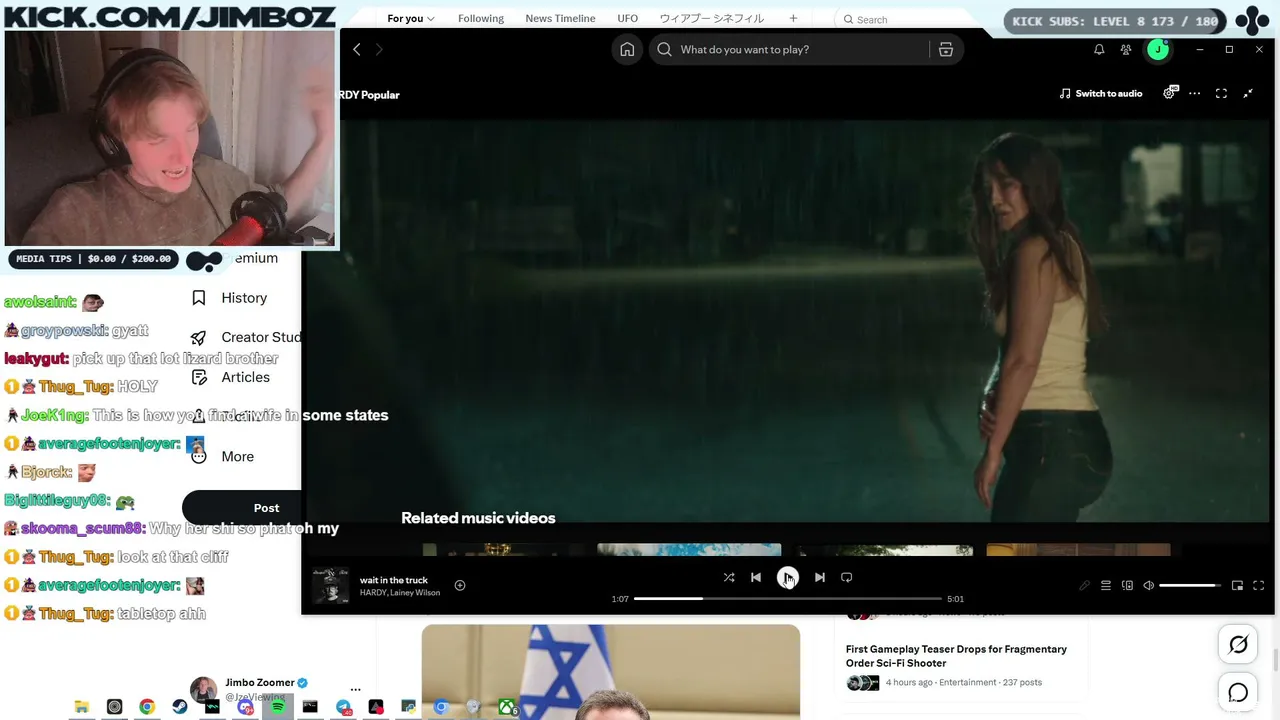Open the green J profile avatar menu
Screen dimensions: 1280x720
1157,50
